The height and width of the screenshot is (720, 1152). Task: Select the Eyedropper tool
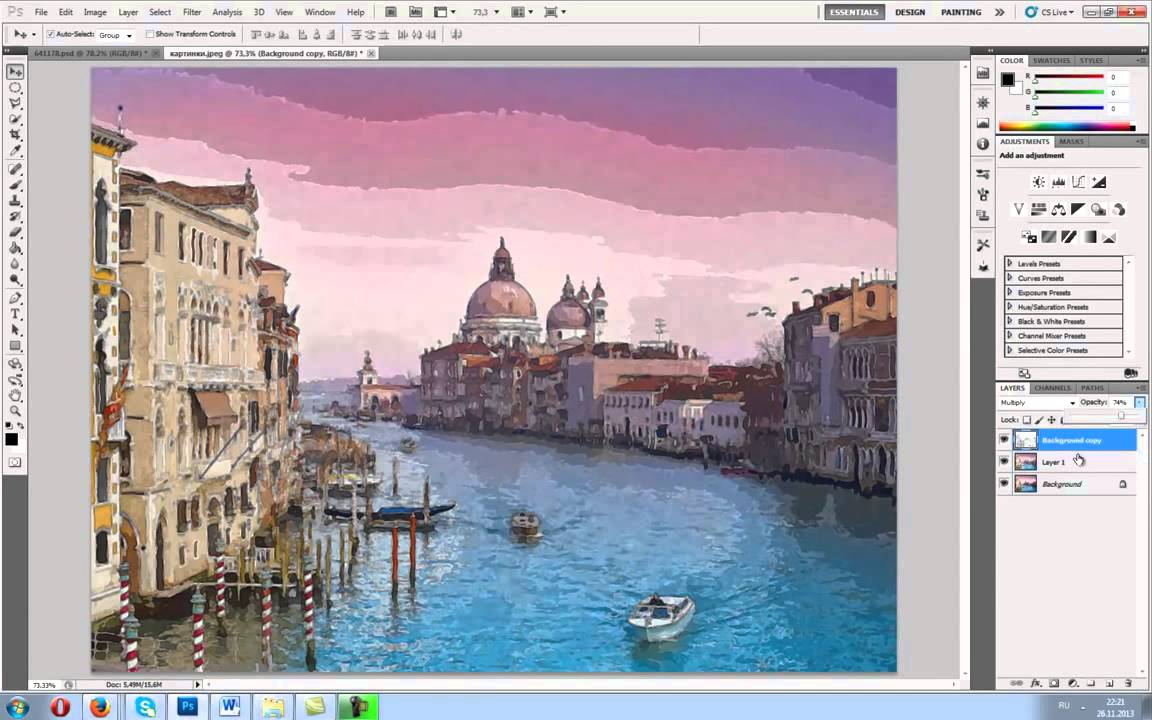(15, 150)
